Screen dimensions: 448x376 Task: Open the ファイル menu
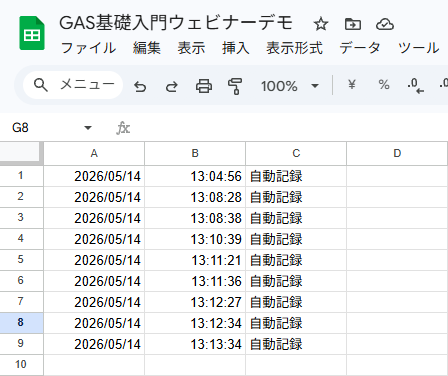pyautogui.click(x=88, y=48)
